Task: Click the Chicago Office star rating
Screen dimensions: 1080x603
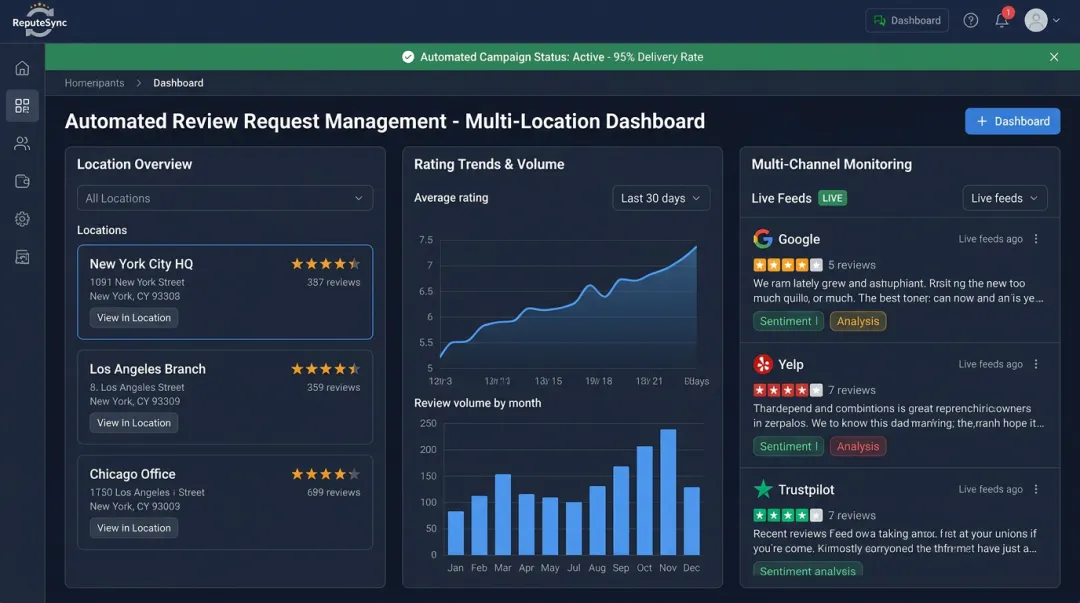Action: [x=326, y=474]
